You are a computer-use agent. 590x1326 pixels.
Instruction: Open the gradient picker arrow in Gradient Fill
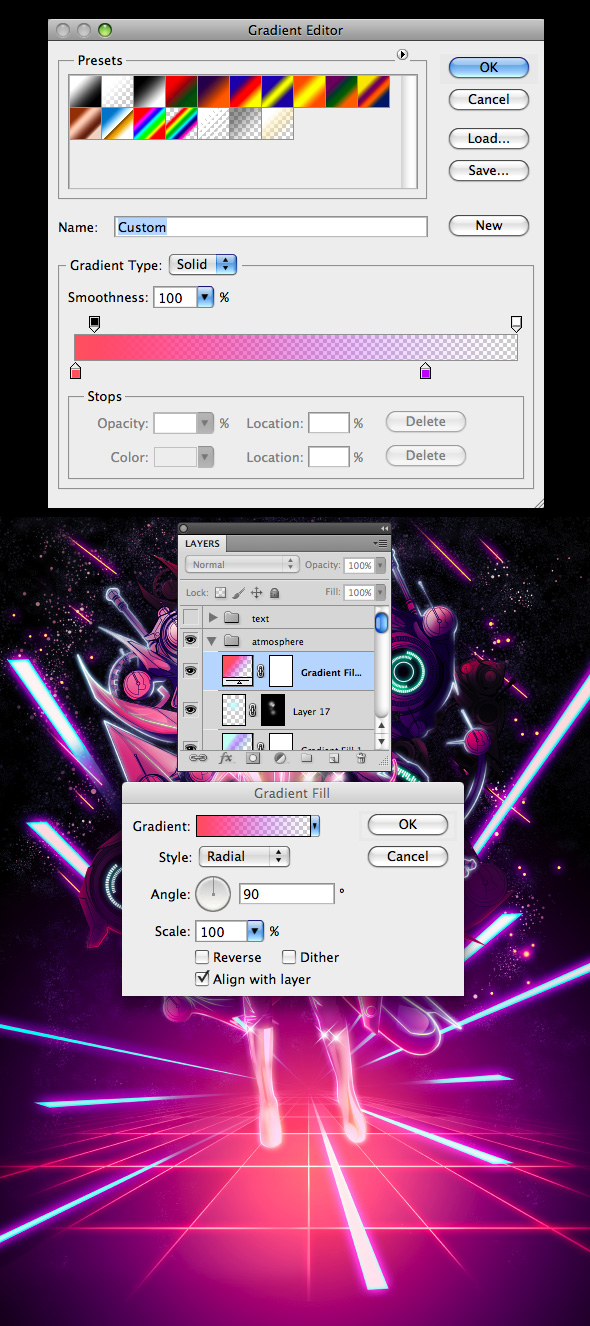[x=316, y=826]
